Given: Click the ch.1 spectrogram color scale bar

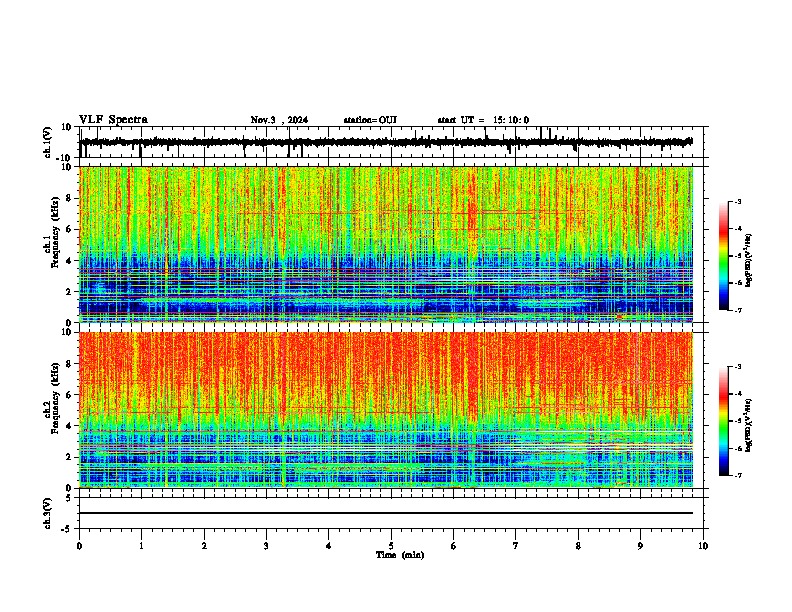Looking at the screenshot, I should pos(724,256).
